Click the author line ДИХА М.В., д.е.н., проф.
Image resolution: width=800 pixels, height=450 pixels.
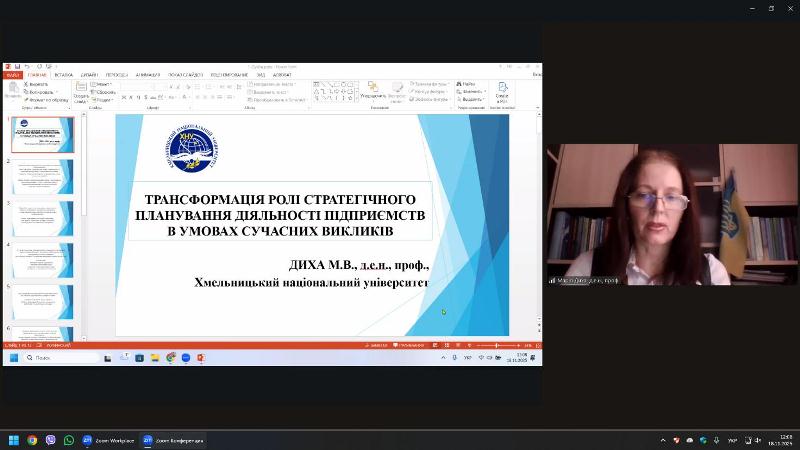[x=359, y=265]
